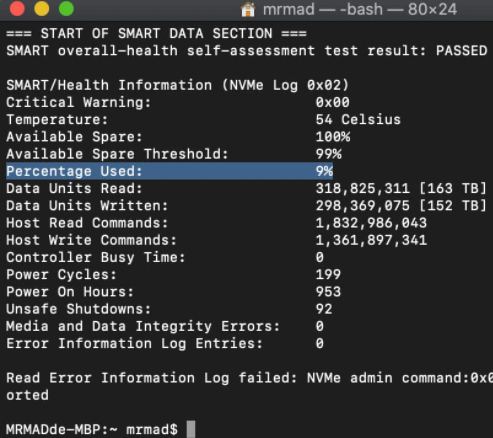Screen dimensions: 493x438
Task: Click the 'Power On Hours' value 953
Action: (328, 292)
